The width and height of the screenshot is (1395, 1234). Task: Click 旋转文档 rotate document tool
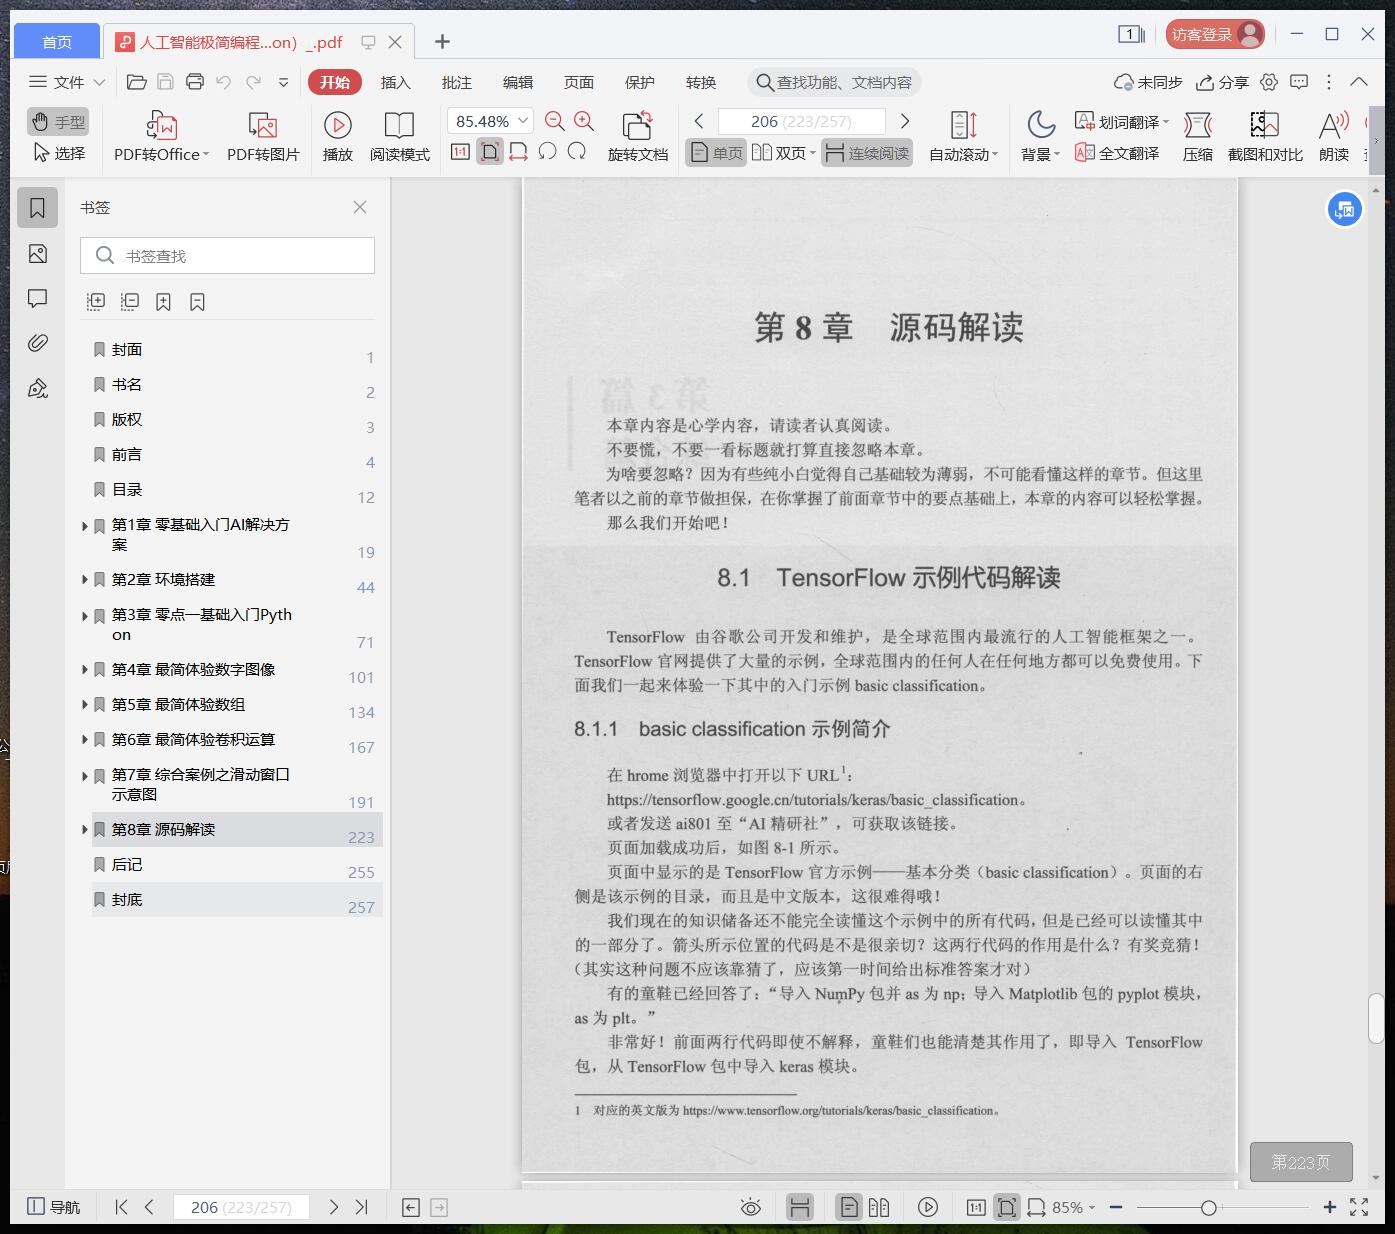click(638, 136)
